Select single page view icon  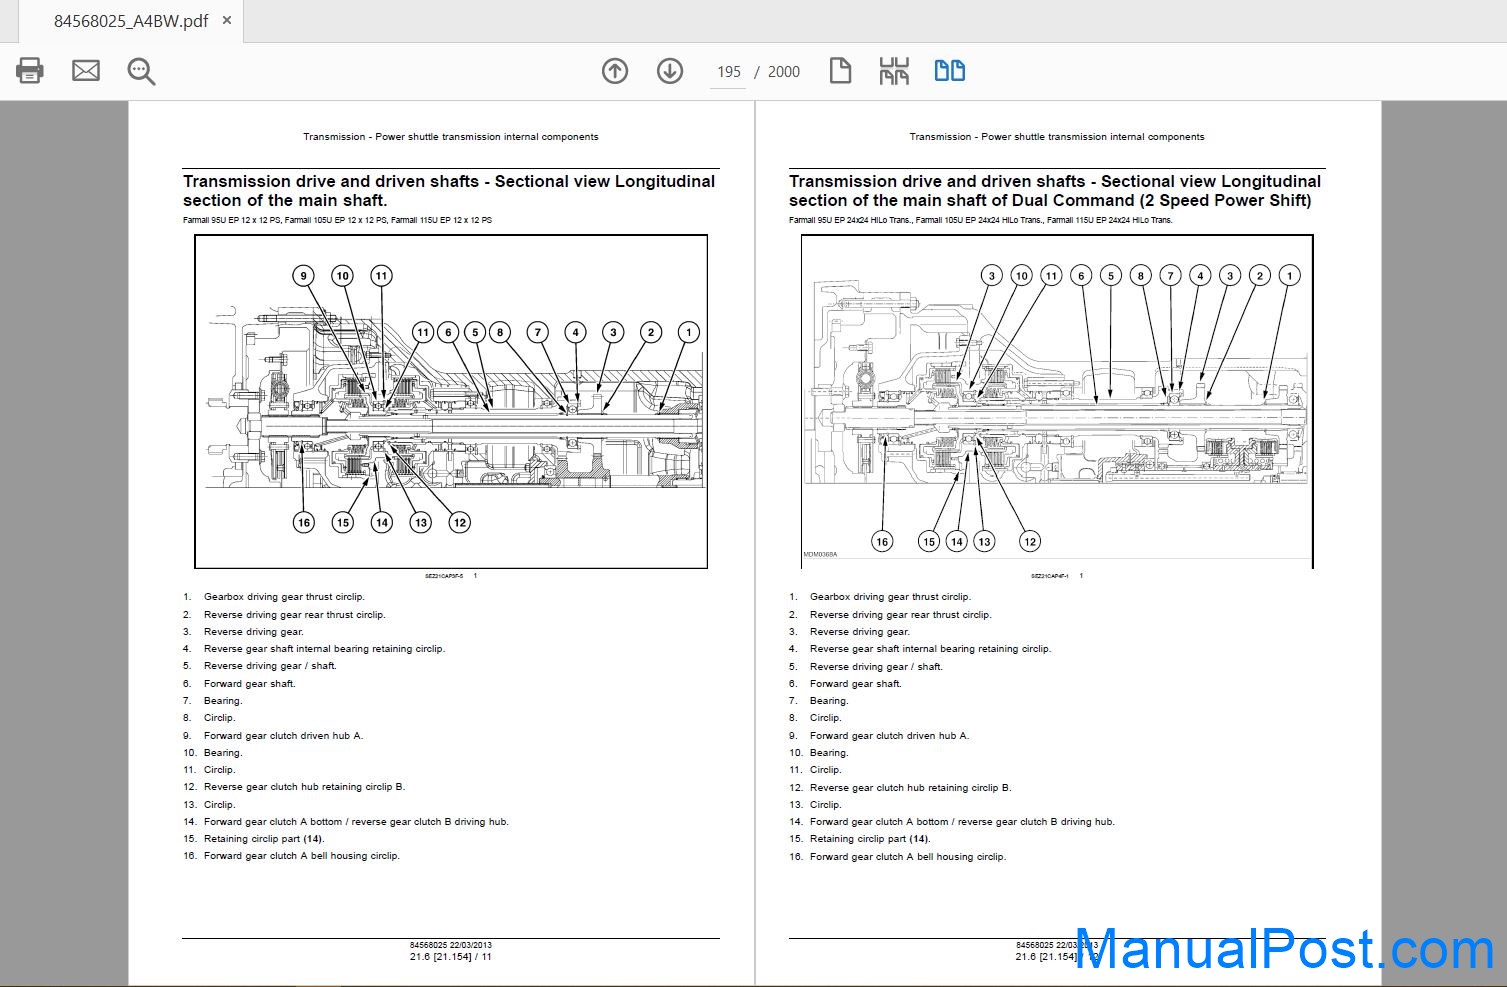840,71
